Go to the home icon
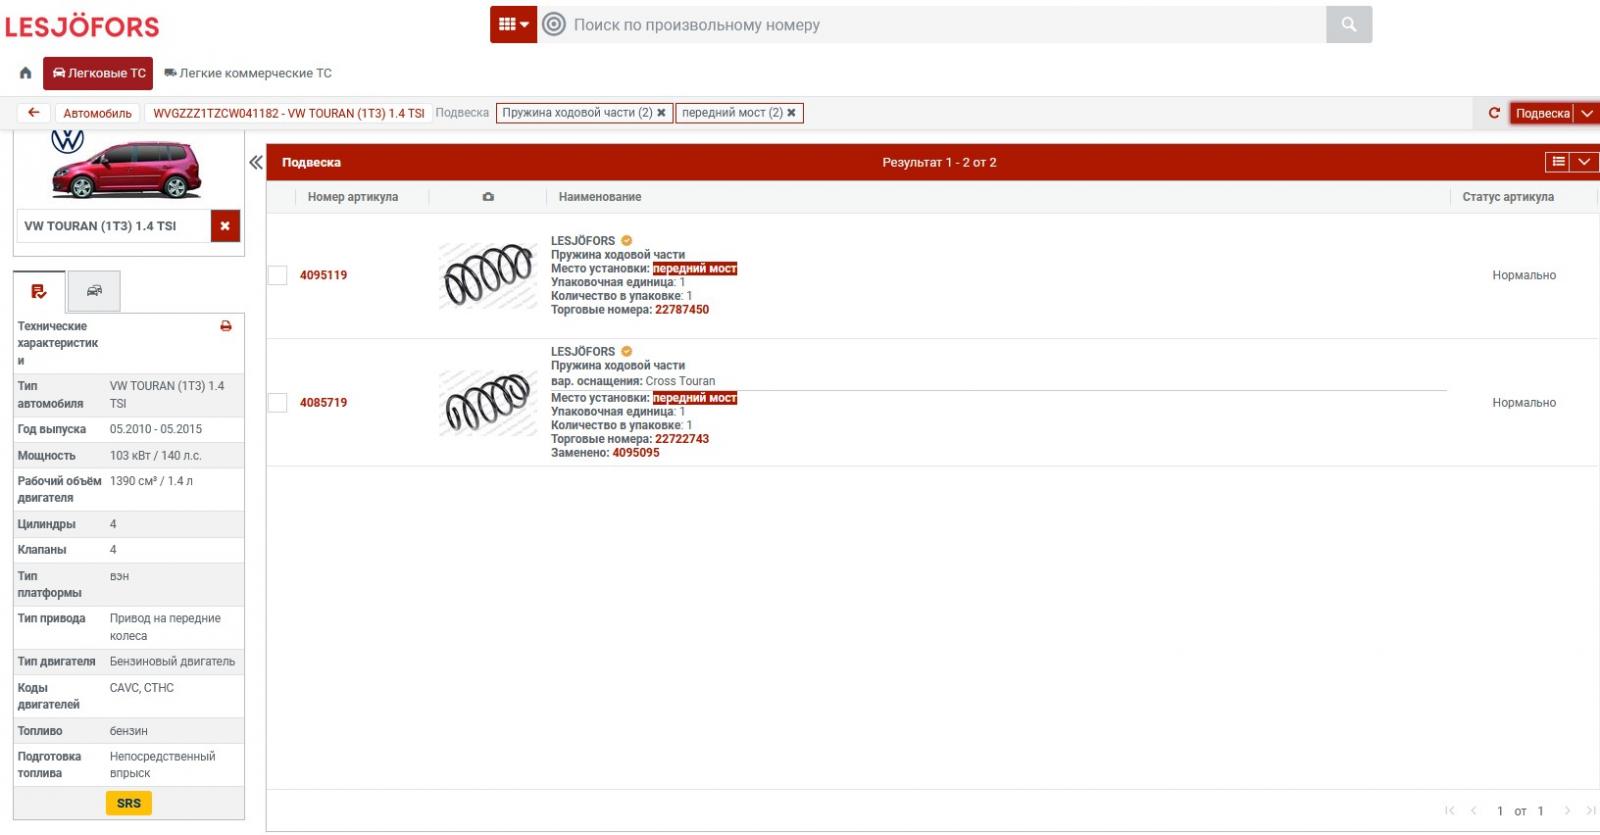The height and width of the screenshot is (835, 1600). (x=25, y=73)
